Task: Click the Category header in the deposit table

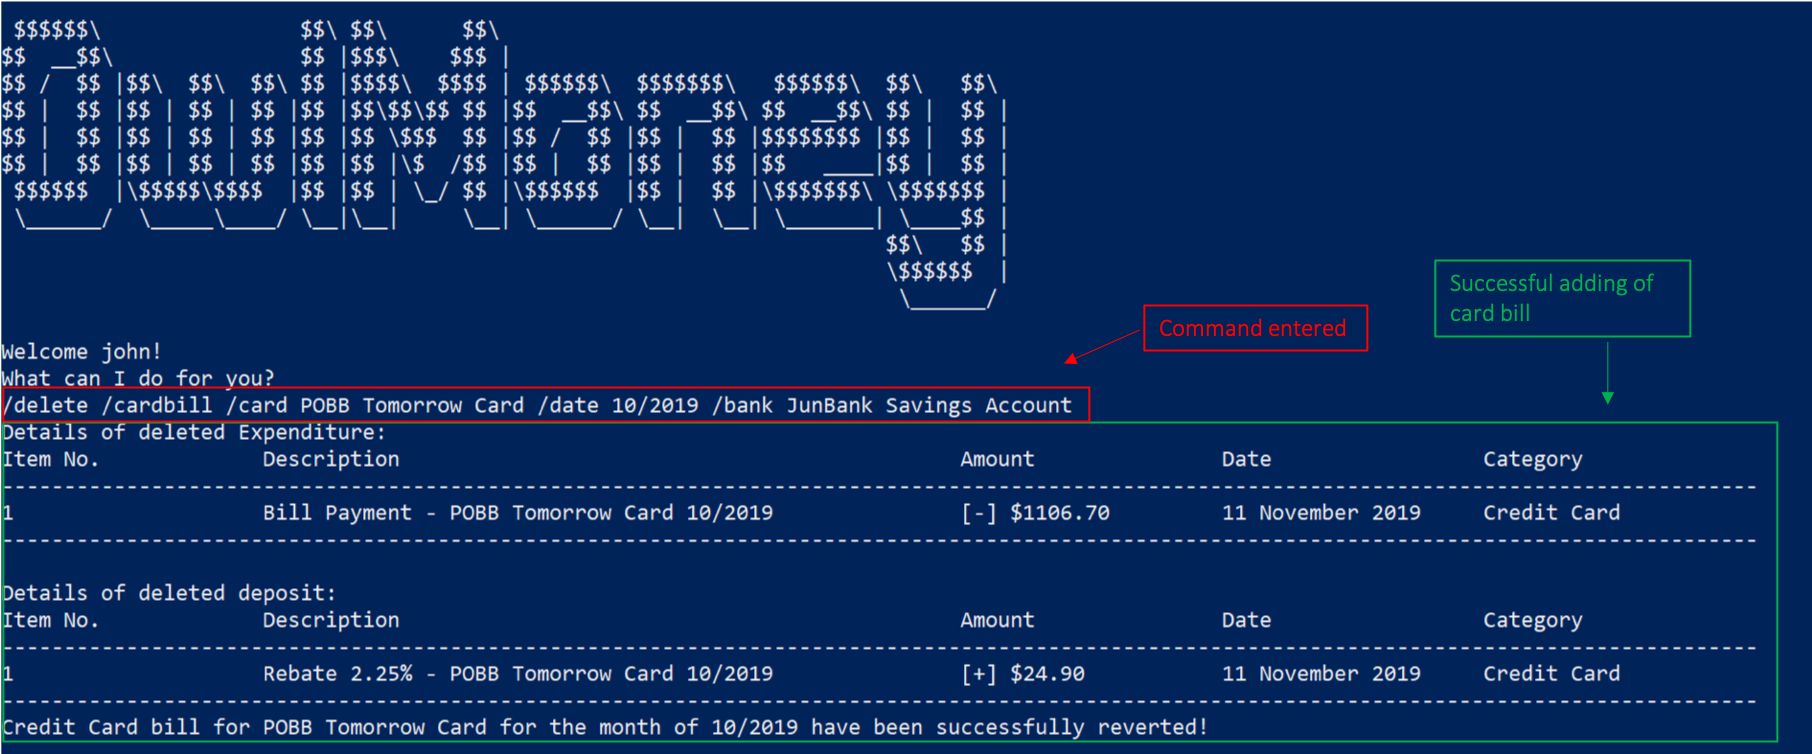Action: (1532, 620)
